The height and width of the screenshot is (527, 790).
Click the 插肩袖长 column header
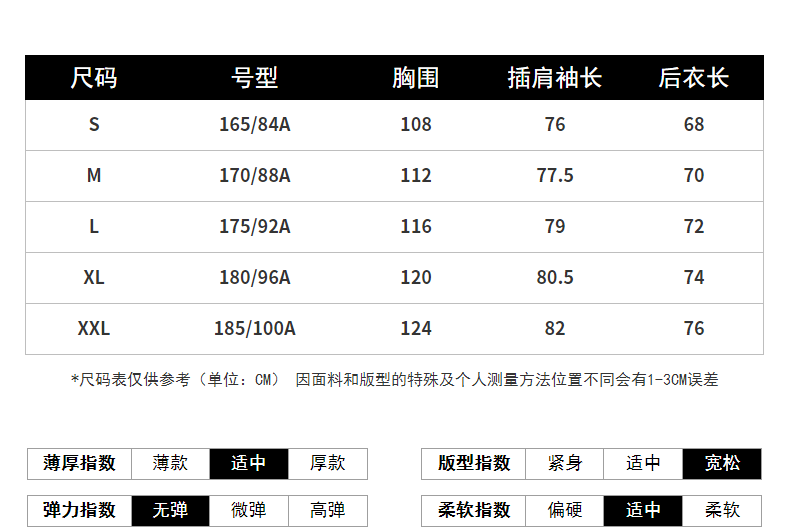point(555,78)
